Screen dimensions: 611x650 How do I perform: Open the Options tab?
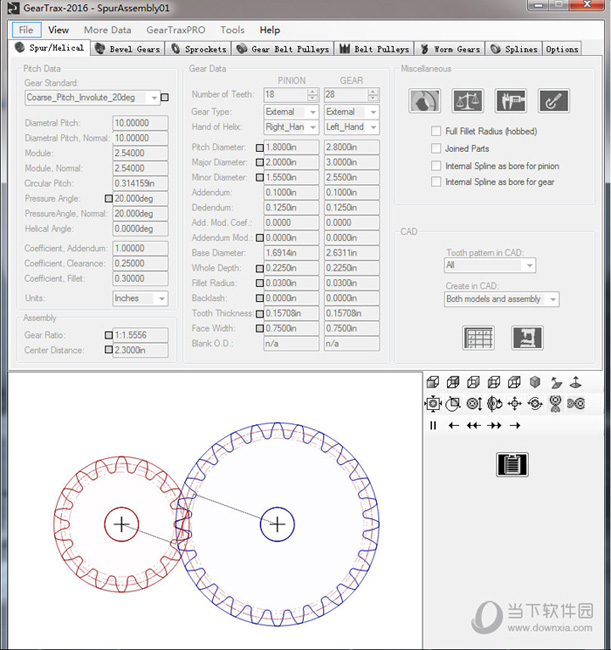pos(562,49)
